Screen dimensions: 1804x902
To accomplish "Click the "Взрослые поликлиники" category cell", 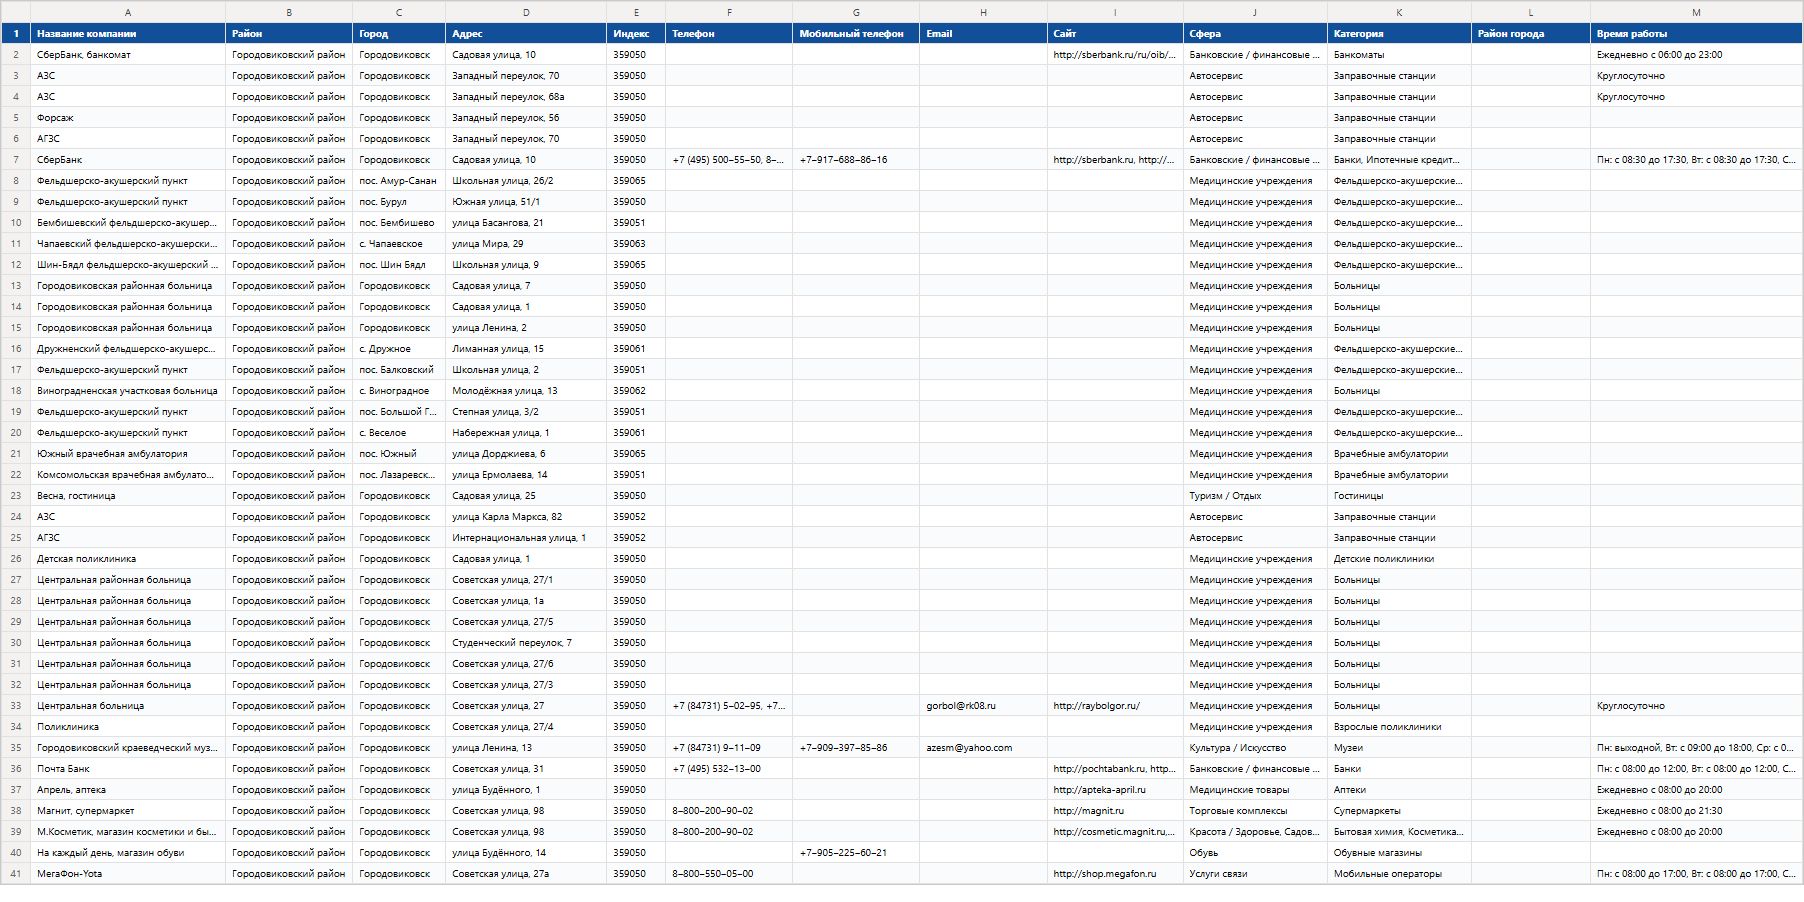I will [1399, 727].
